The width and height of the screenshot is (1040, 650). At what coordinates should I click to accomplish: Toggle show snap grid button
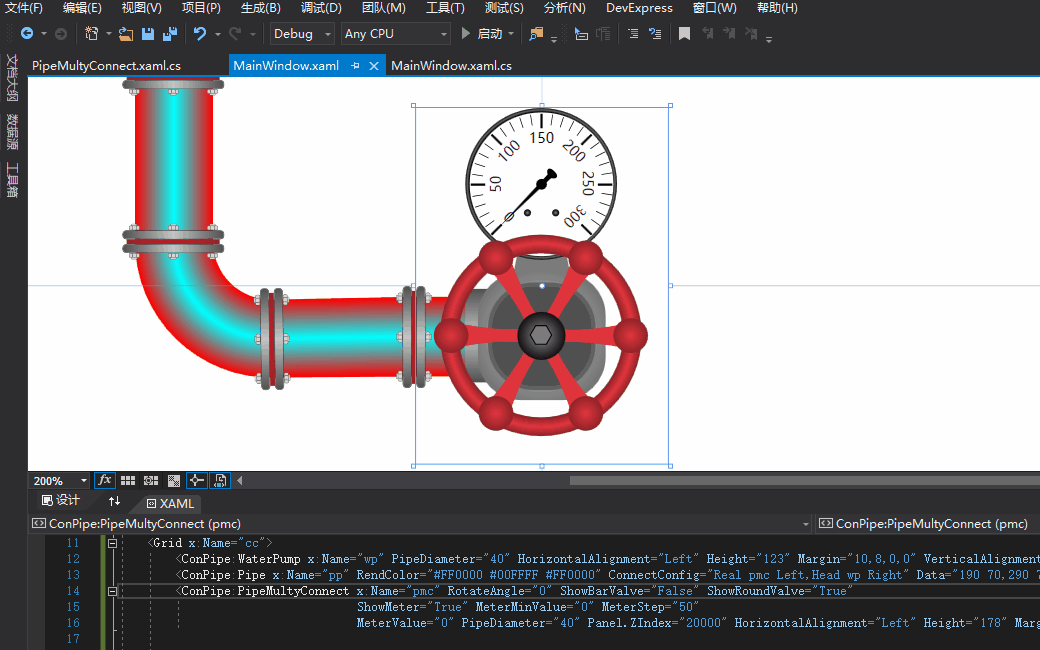point(128,480)
